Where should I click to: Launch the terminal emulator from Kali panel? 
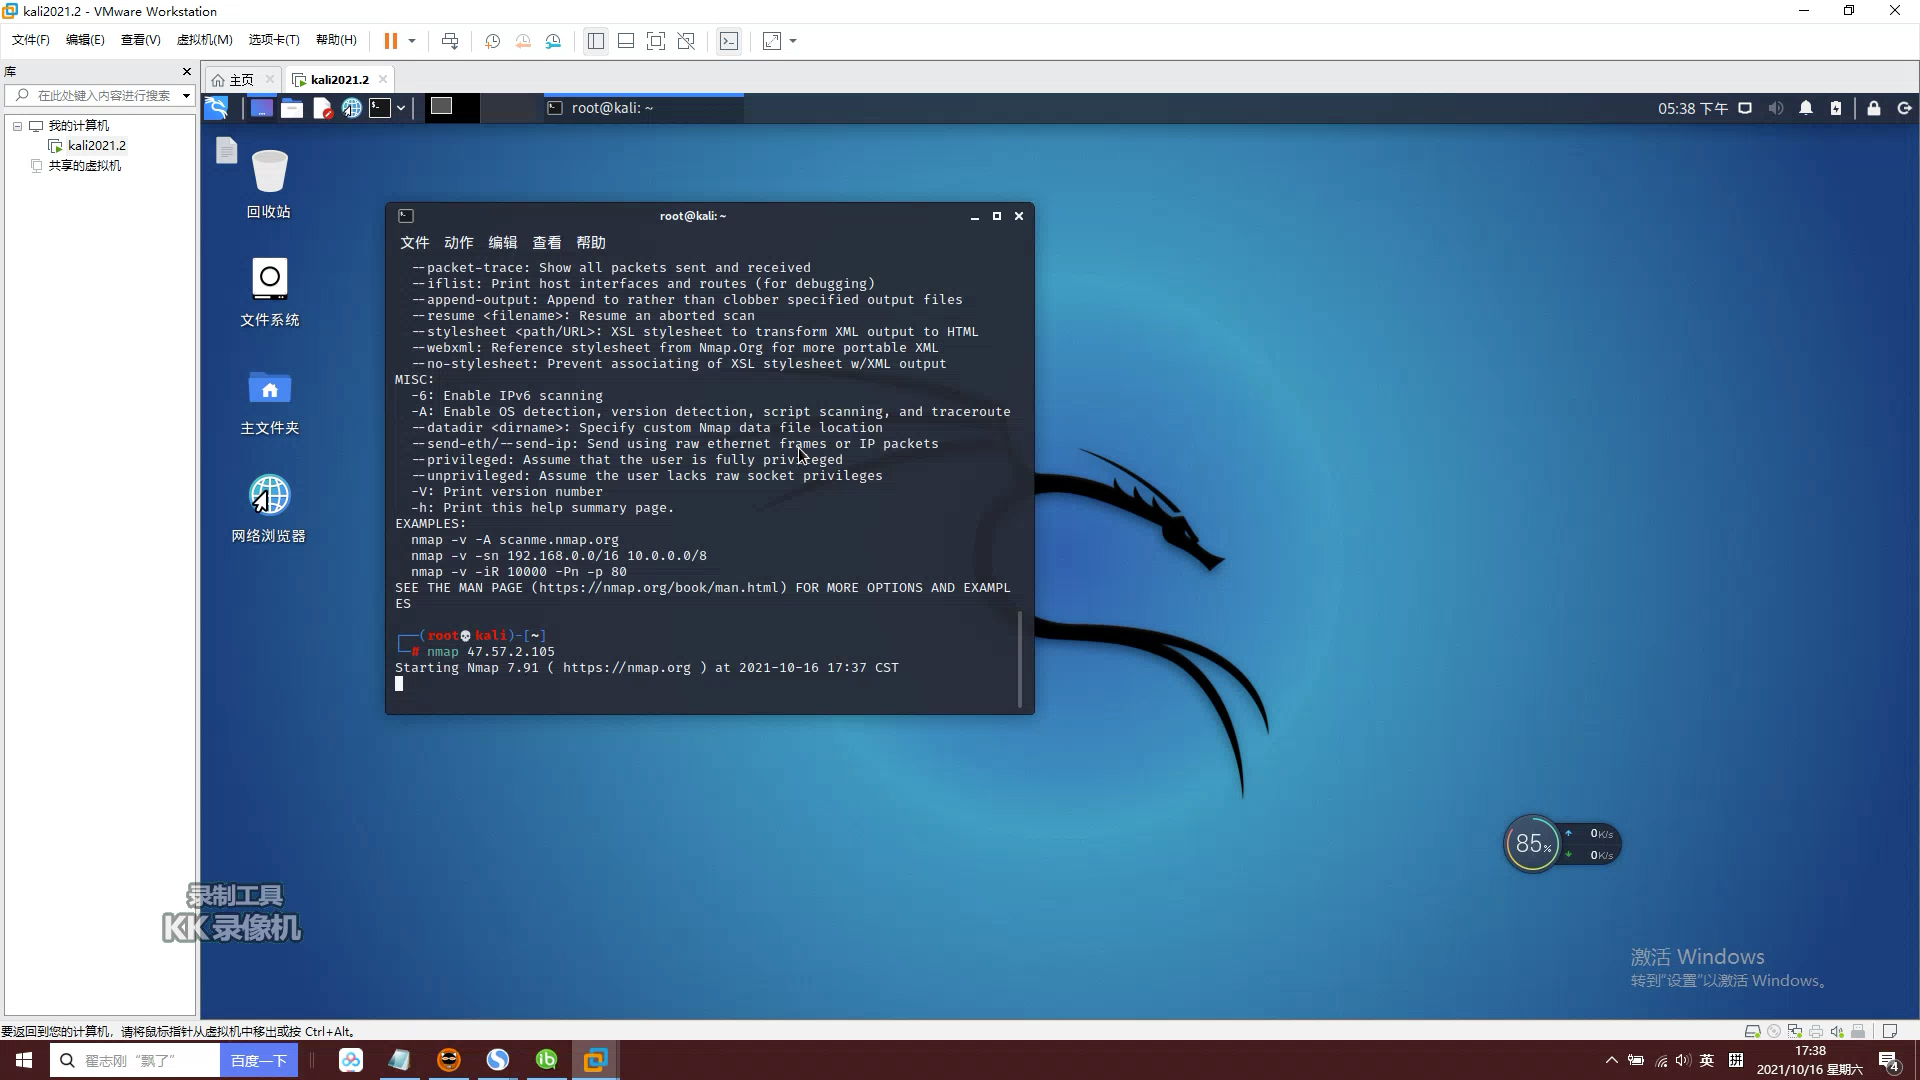click(380, 108)
